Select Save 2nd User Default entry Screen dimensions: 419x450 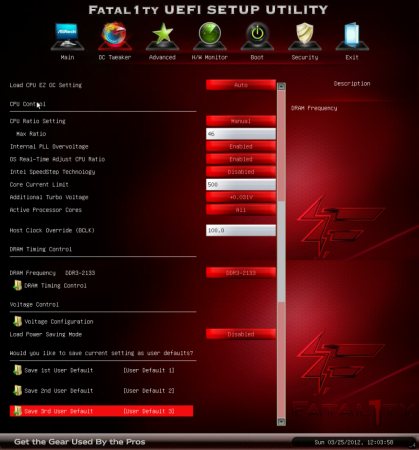coord(101,391)
